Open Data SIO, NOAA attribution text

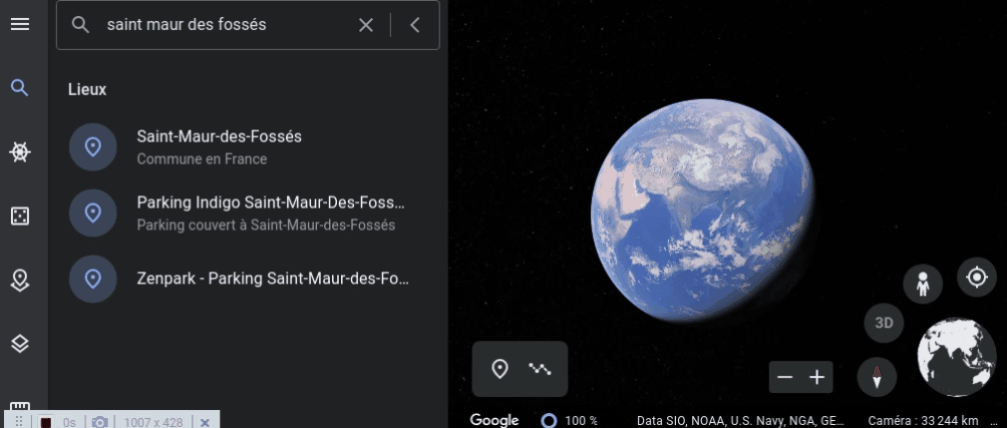(740, 421)
